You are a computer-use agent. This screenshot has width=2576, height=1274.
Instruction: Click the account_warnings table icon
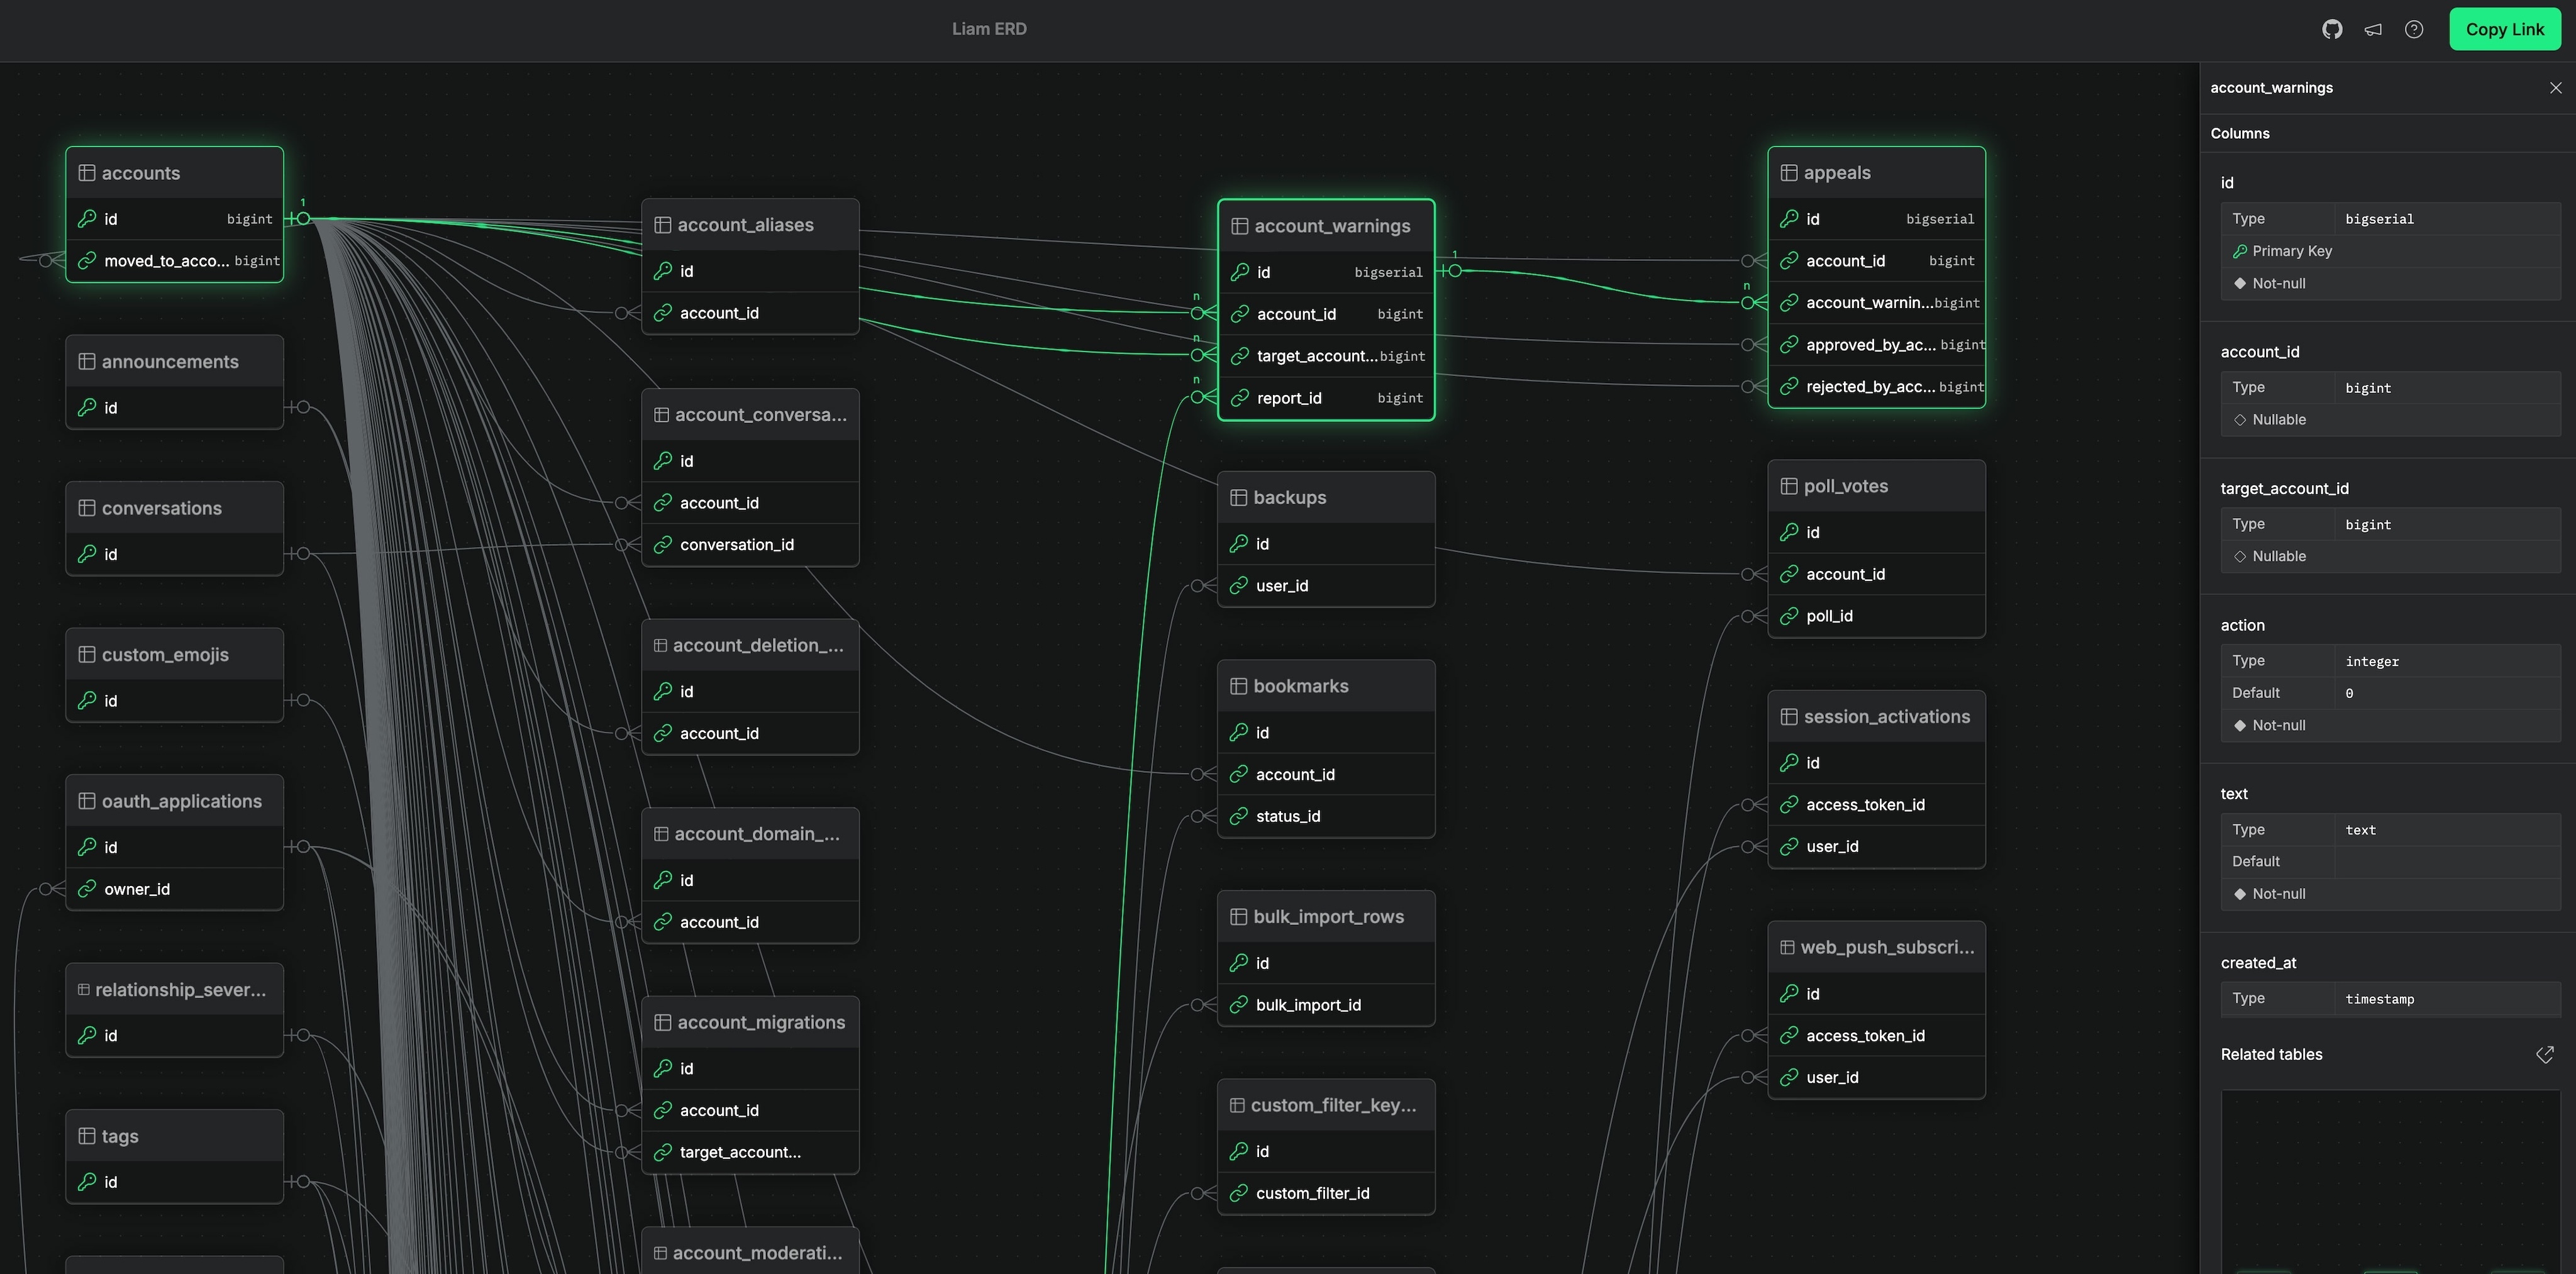(1239, 226)
